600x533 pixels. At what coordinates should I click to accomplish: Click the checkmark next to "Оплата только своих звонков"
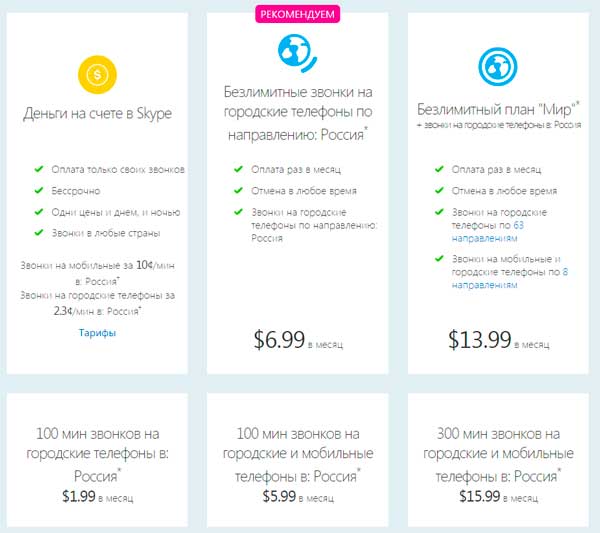(x=38, y=169)
